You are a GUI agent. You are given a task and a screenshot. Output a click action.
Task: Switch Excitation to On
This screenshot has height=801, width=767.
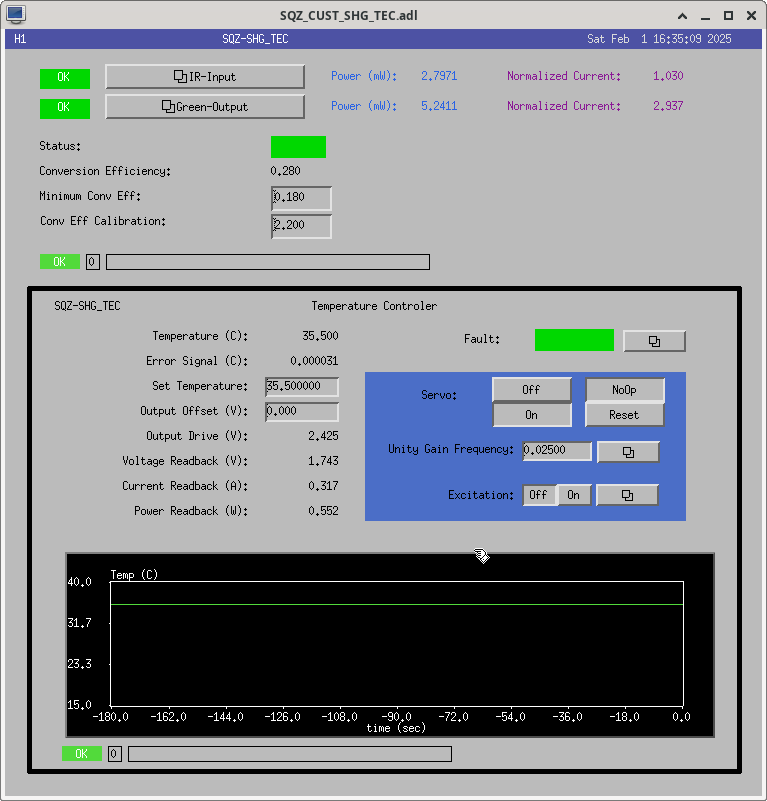pos(574,495)
